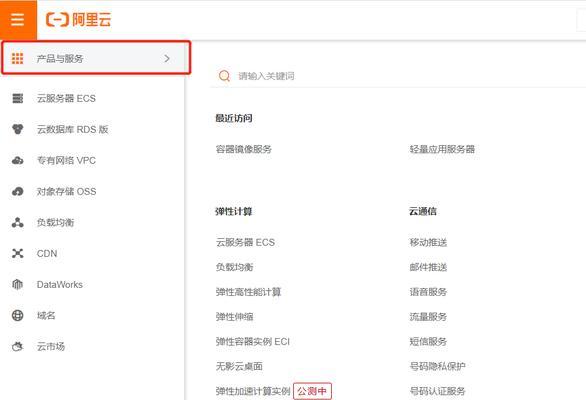The width and height of the screenshot is (586, 400).
Task: Open 云服务器 ECS in sidebar
Action: point(66,98)
